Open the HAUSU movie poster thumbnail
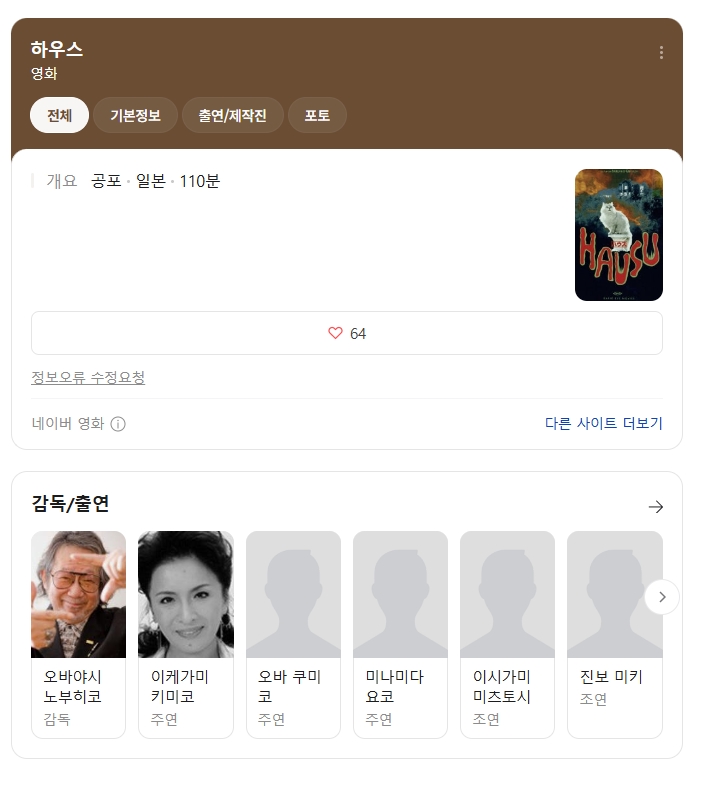Image resolution: width=701 pixels, height=793 pixels. (619, 235)
